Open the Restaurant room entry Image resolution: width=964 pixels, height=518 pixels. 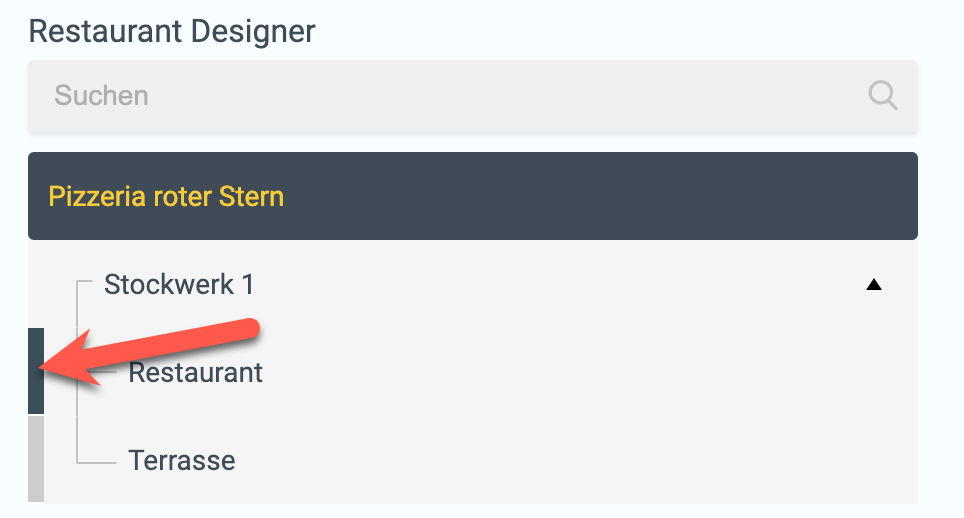pyautogui.click(x=196, y=372)
